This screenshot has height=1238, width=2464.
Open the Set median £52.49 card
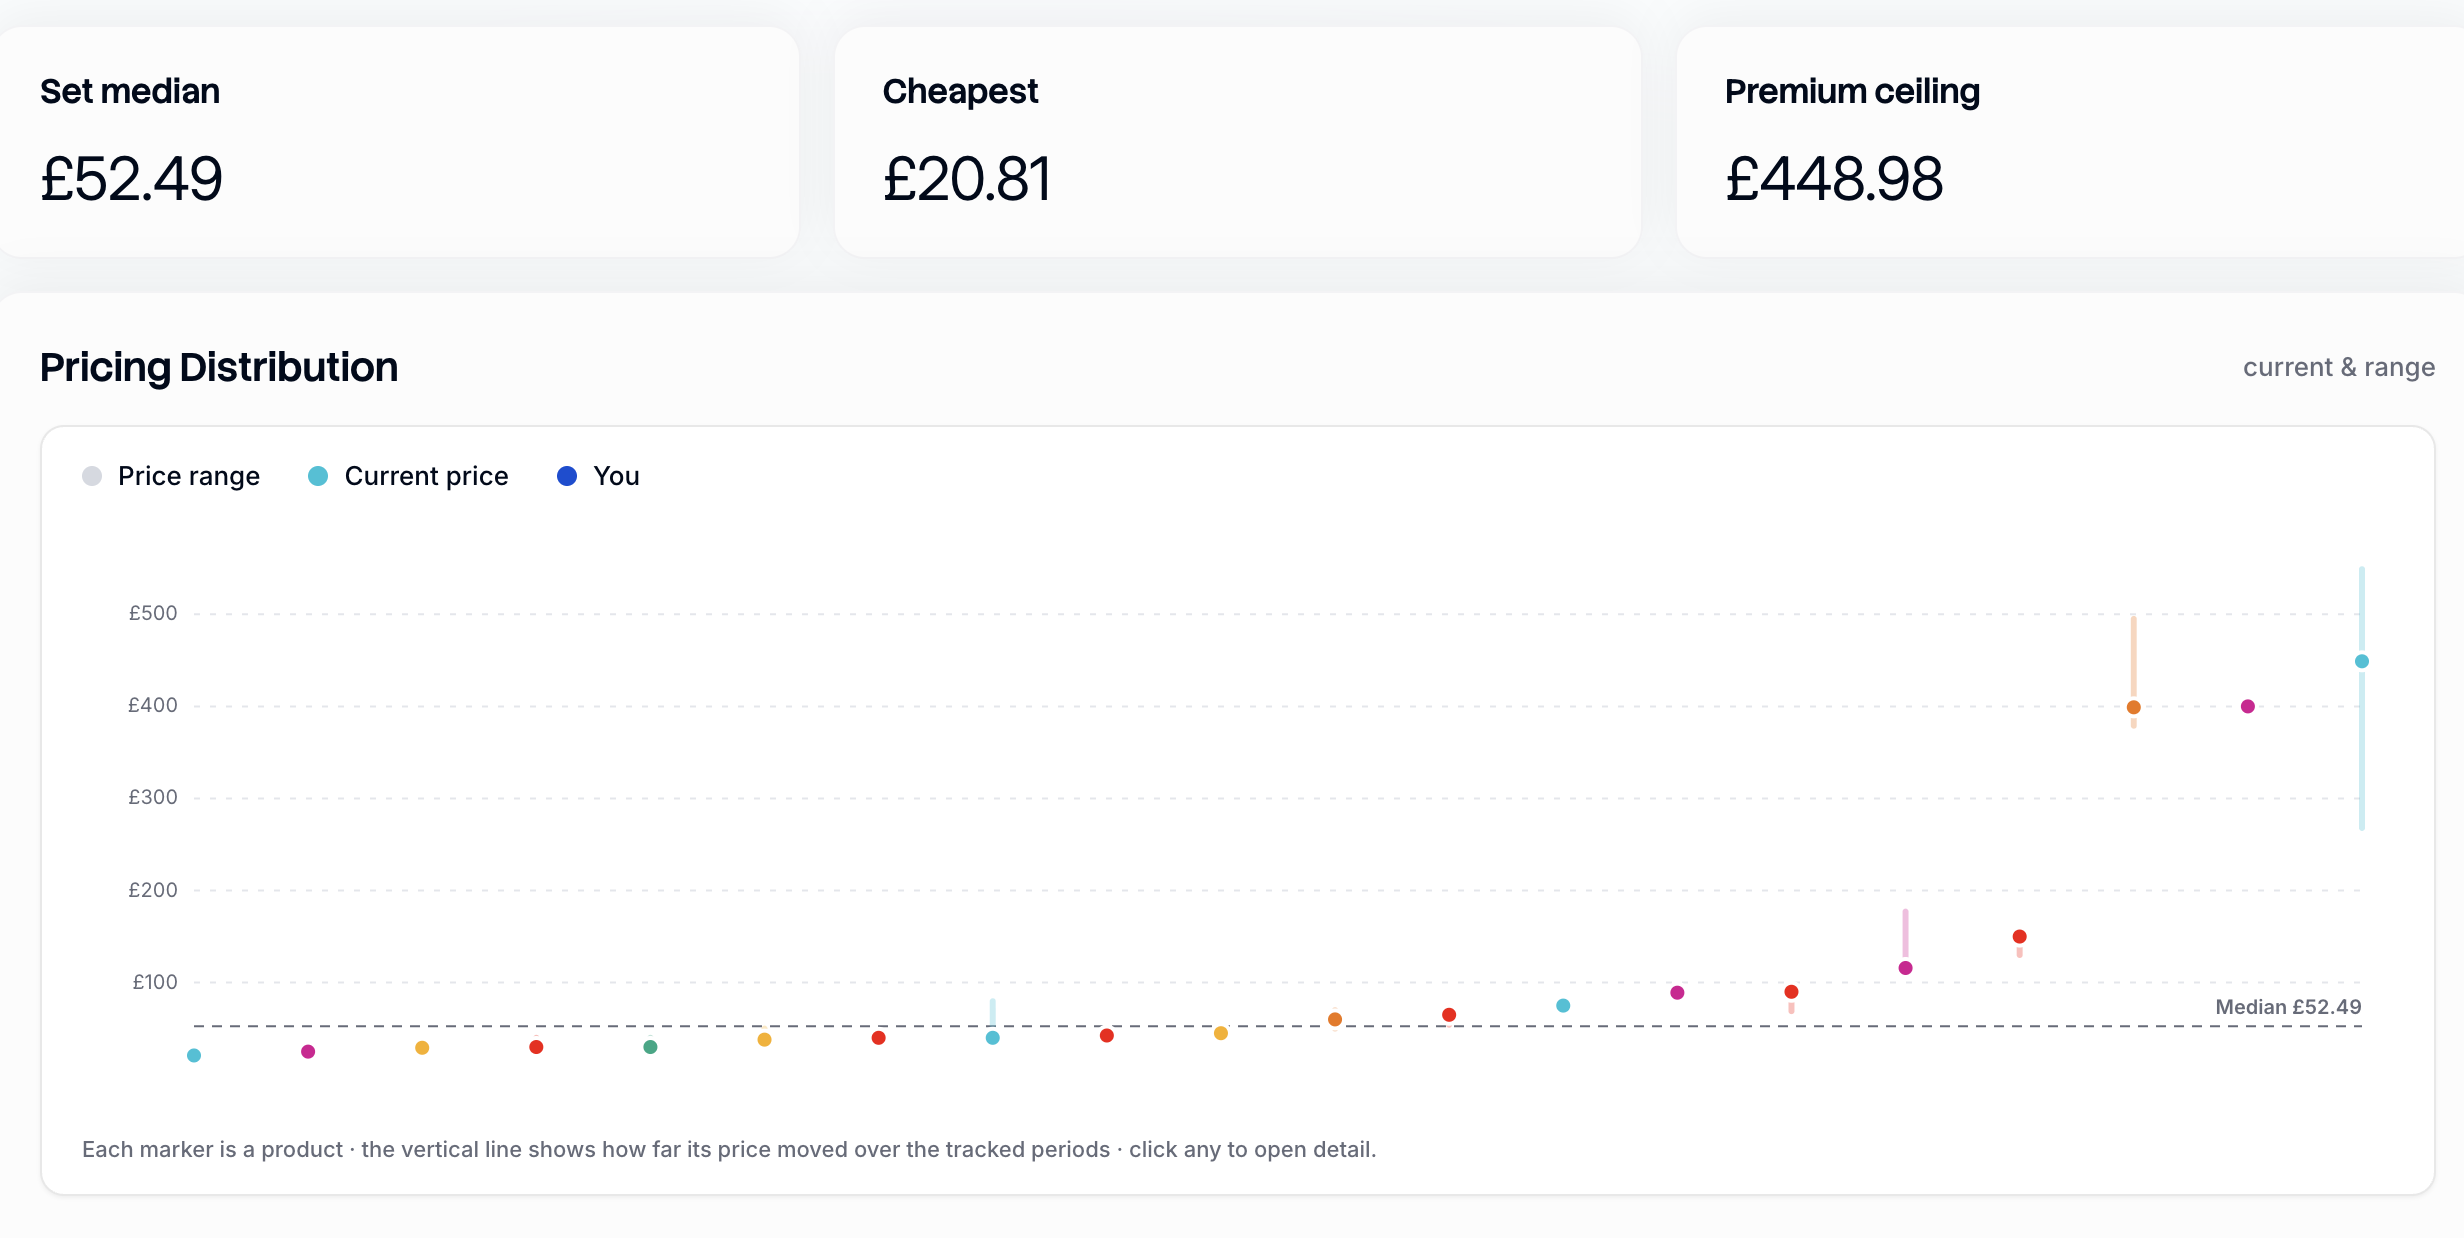click(x=399, y=142)
